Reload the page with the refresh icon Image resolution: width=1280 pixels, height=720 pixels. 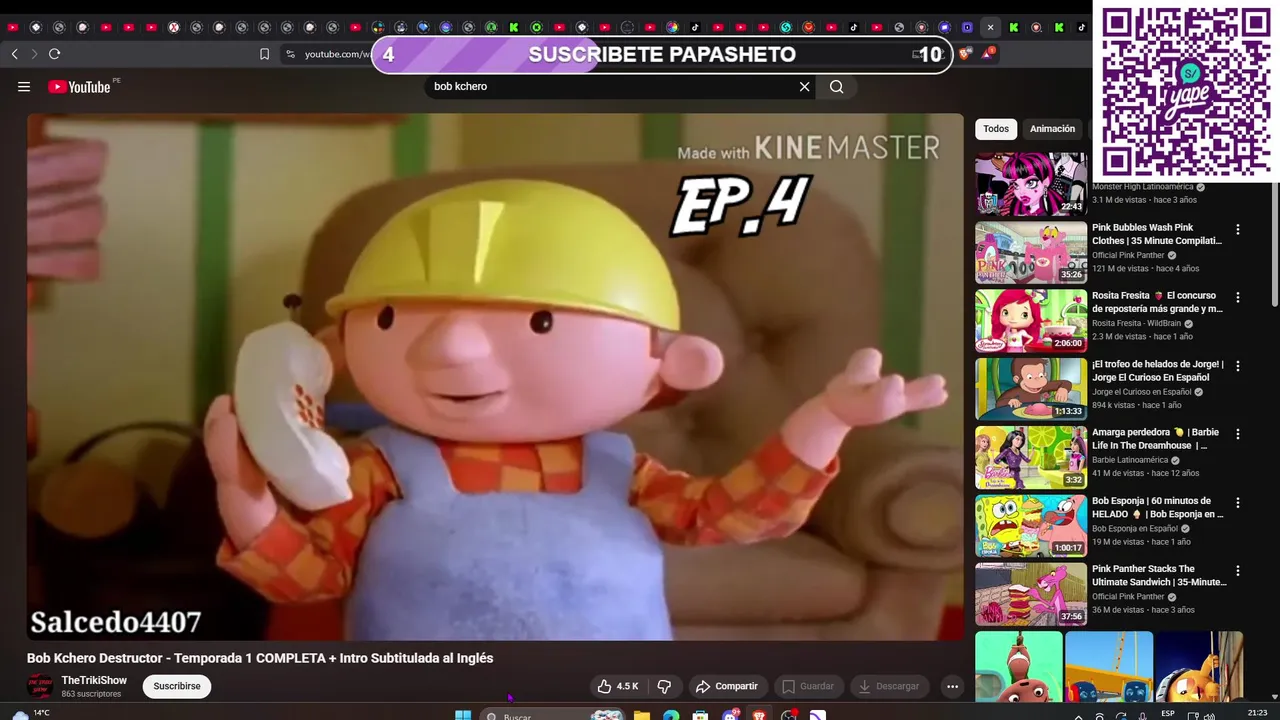(x=55, y=54)
